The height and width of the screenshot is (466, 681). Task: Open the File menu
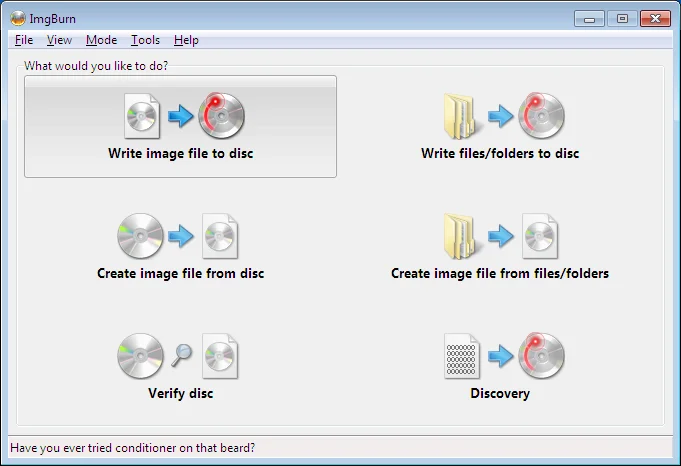click(24, 40)
